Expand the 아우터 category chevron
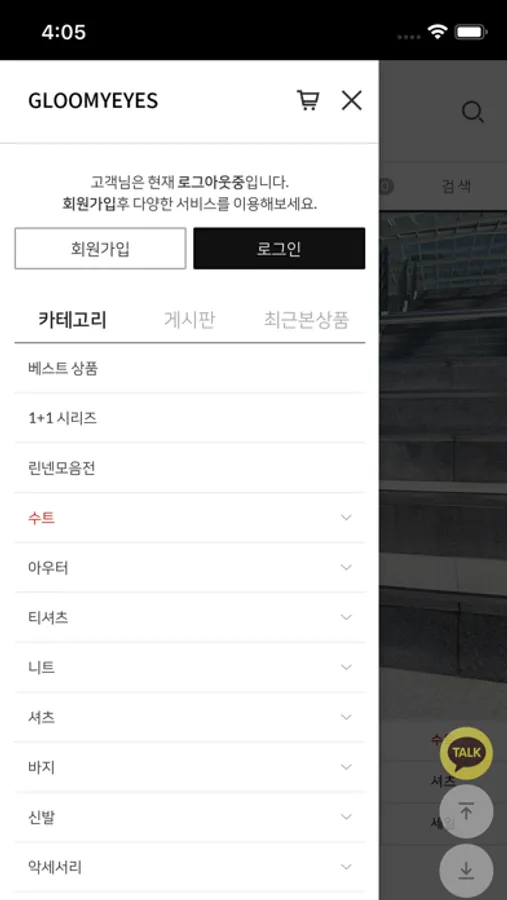 click(346, 567)
